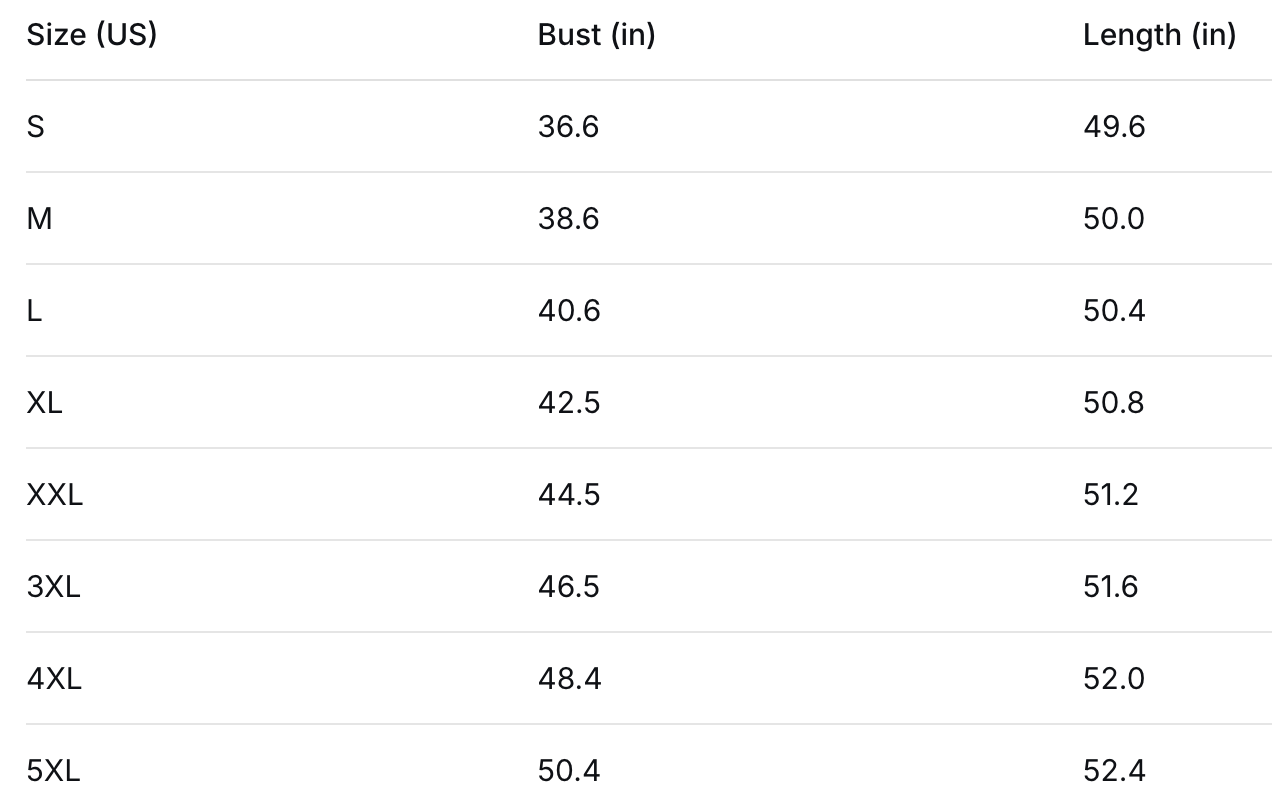Click the 49.6 length value
Viewport: 1272px width, 810px height.
click(x=1113, y=127)
